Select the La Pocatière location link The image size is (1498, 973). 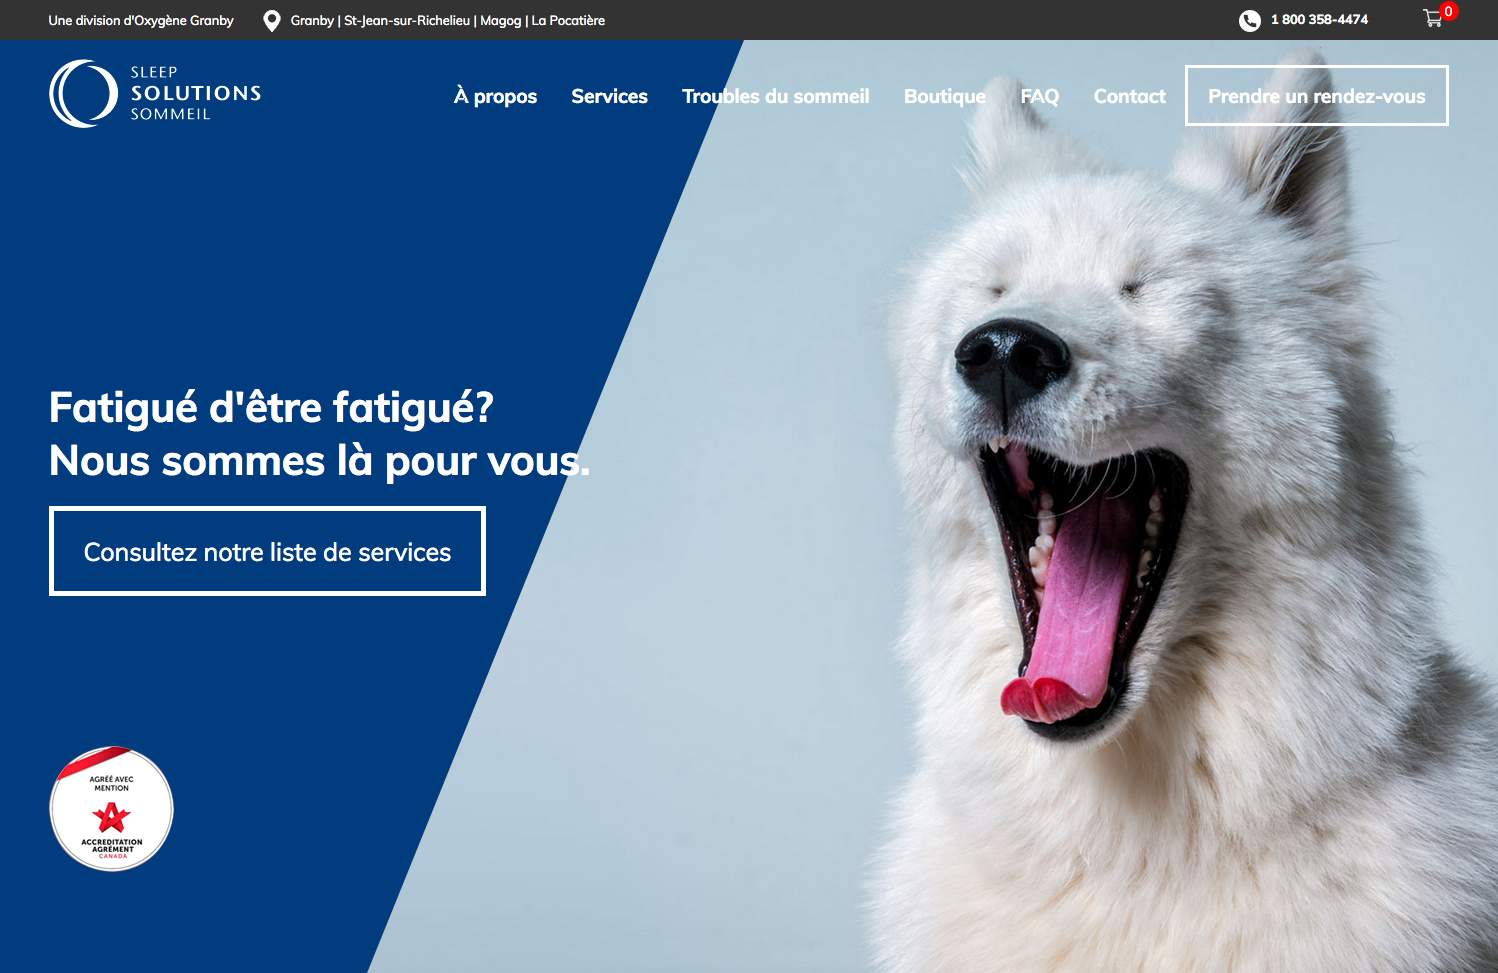568,21
